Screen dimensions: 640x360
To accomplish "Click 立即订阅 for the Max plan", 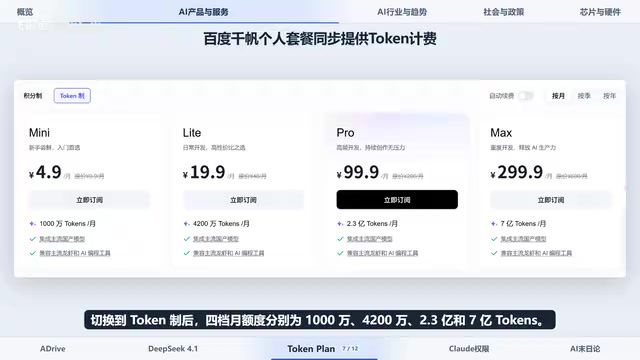I will pos(551,200).
